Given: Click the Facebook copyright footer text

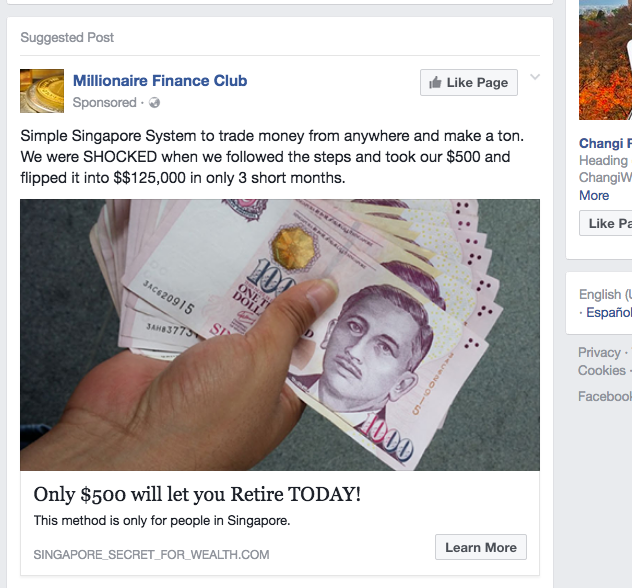Looking at the screenshot, I should pos(605,396).
